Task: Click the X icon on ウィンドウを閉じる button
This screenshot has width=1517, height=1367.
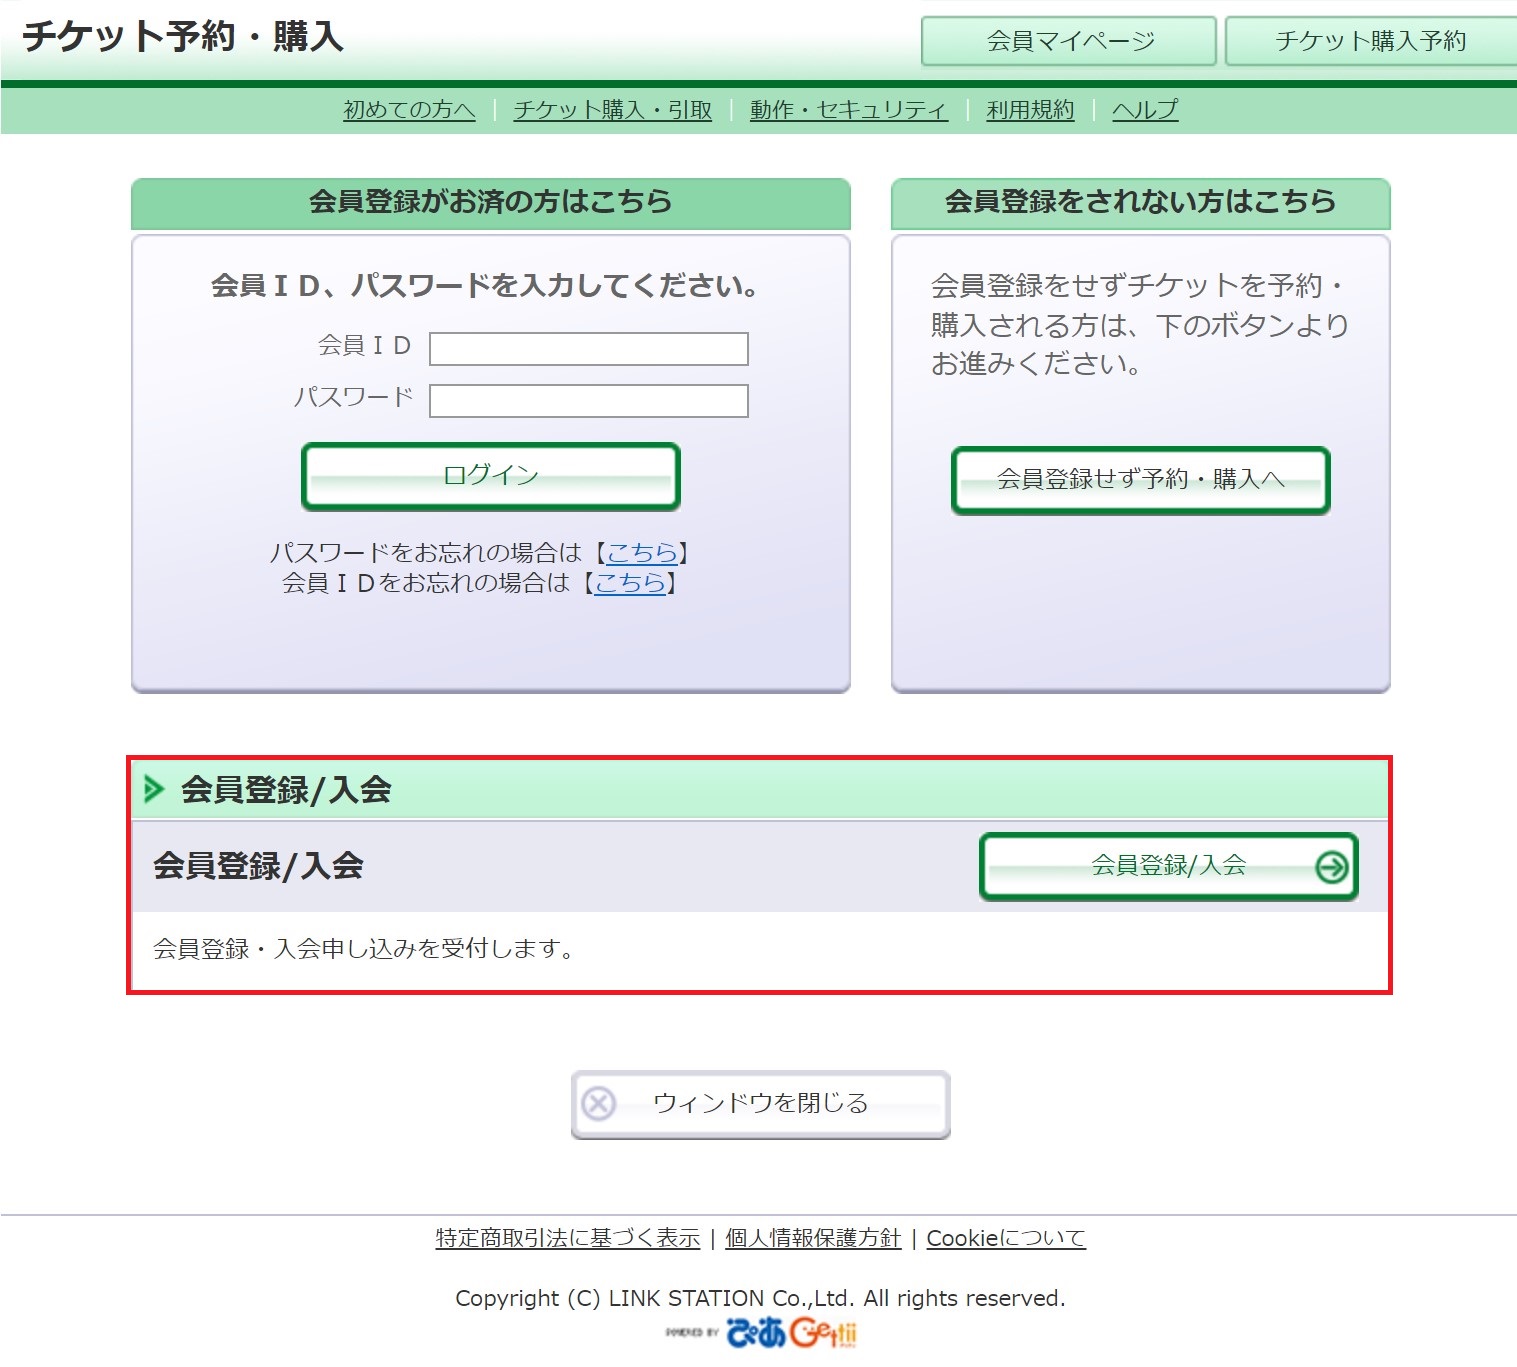Action: (599, 1104)
